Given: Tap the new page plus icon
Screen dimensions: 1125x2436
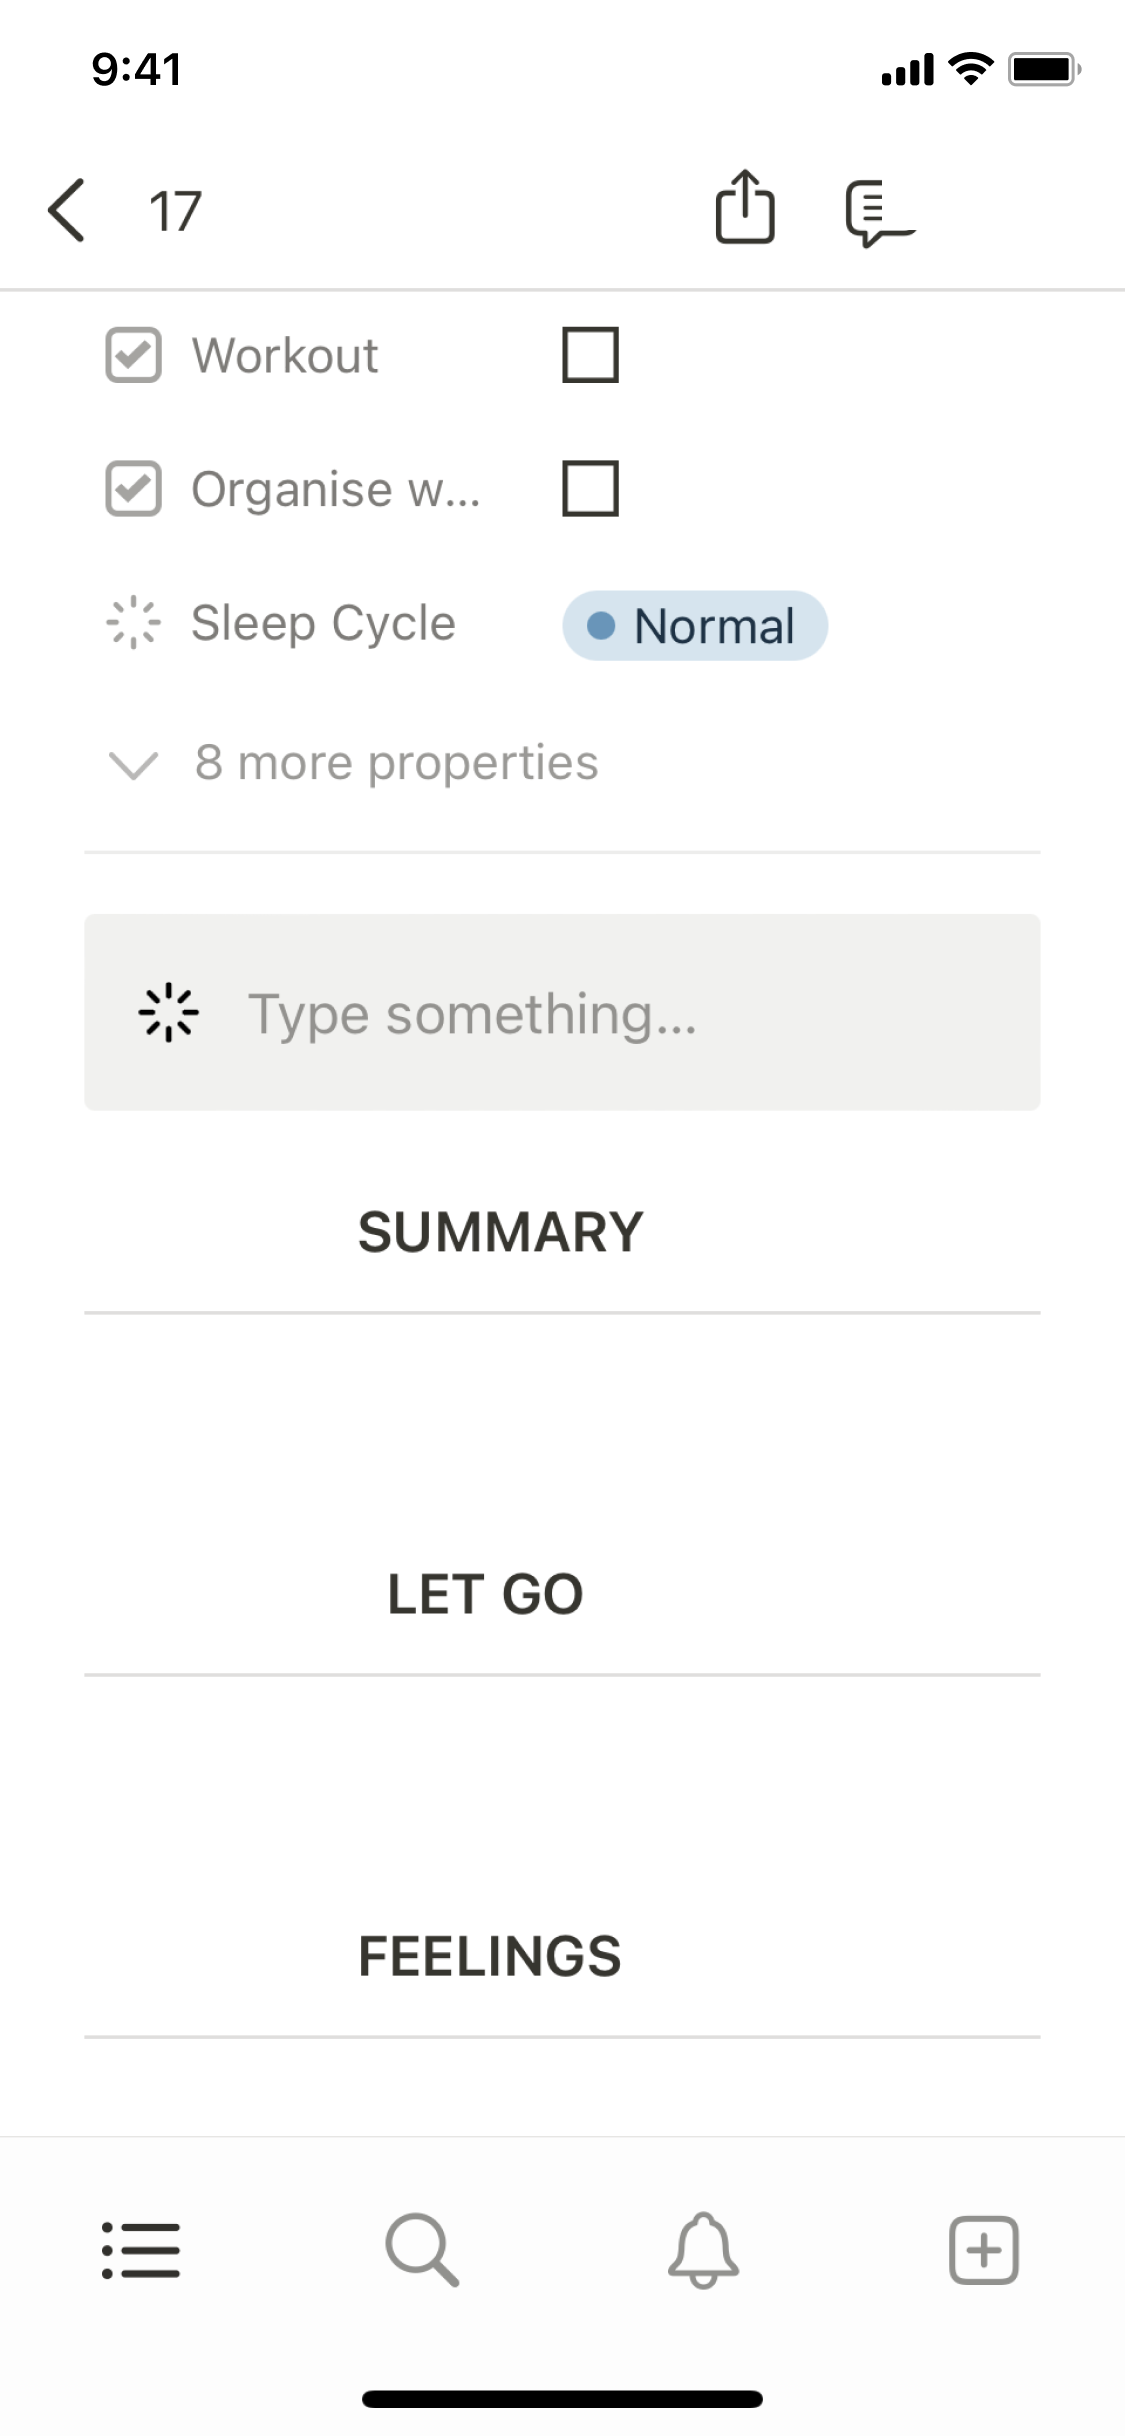Looking at the screenshot, I should (984, 2250).
